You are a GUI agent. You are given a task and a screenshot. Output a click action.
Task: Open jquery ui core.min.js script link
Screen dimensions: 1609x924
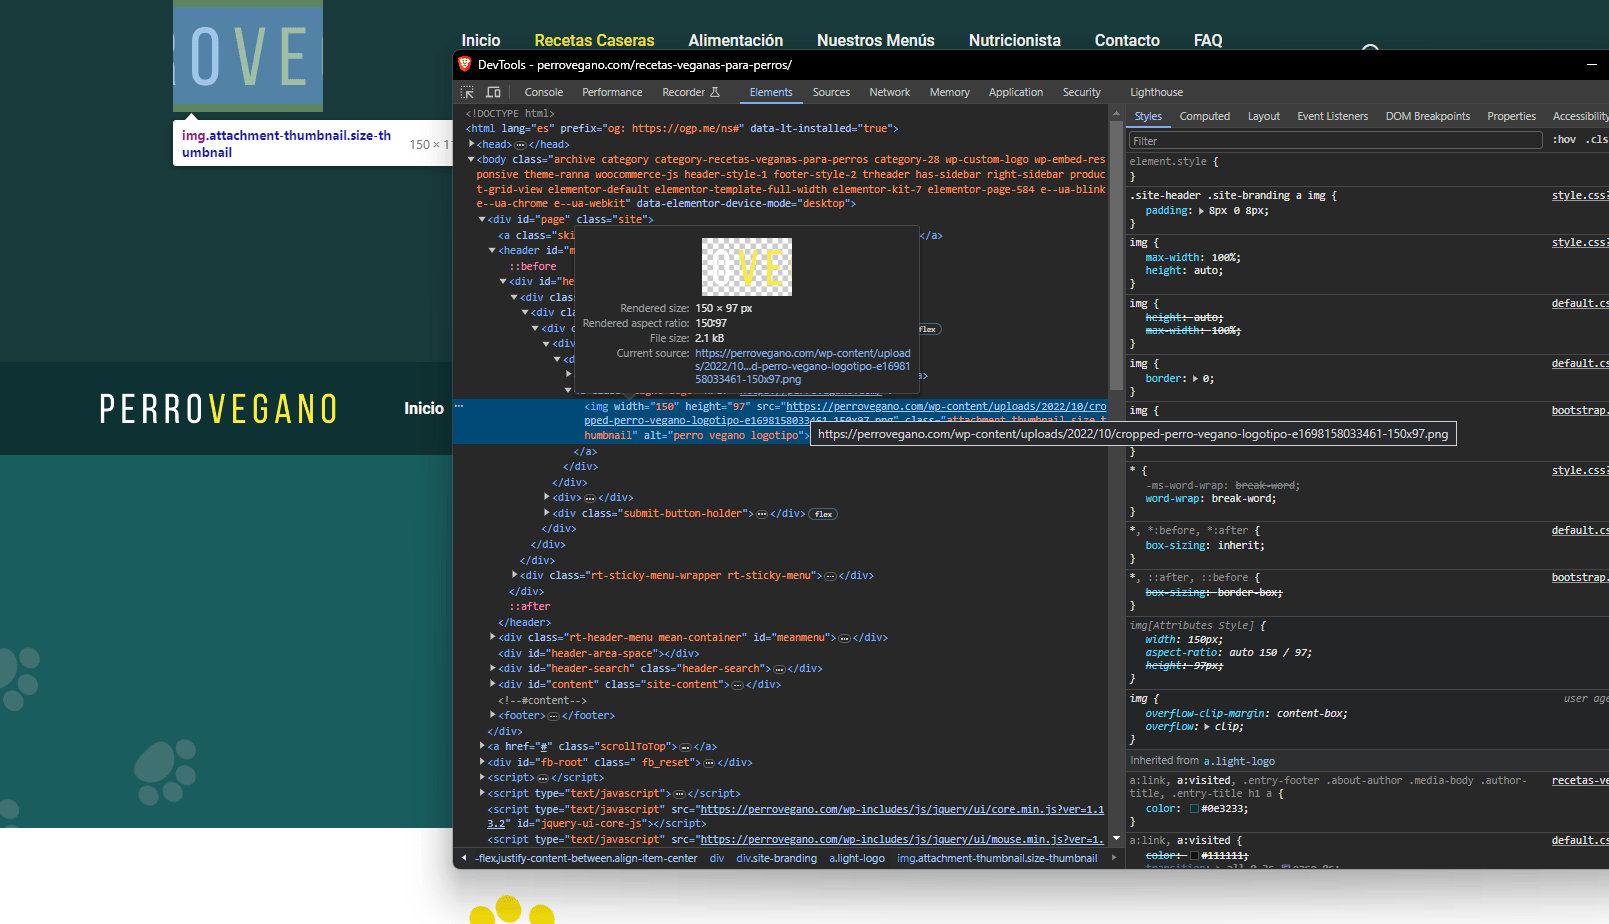click(x=796, y=816)
